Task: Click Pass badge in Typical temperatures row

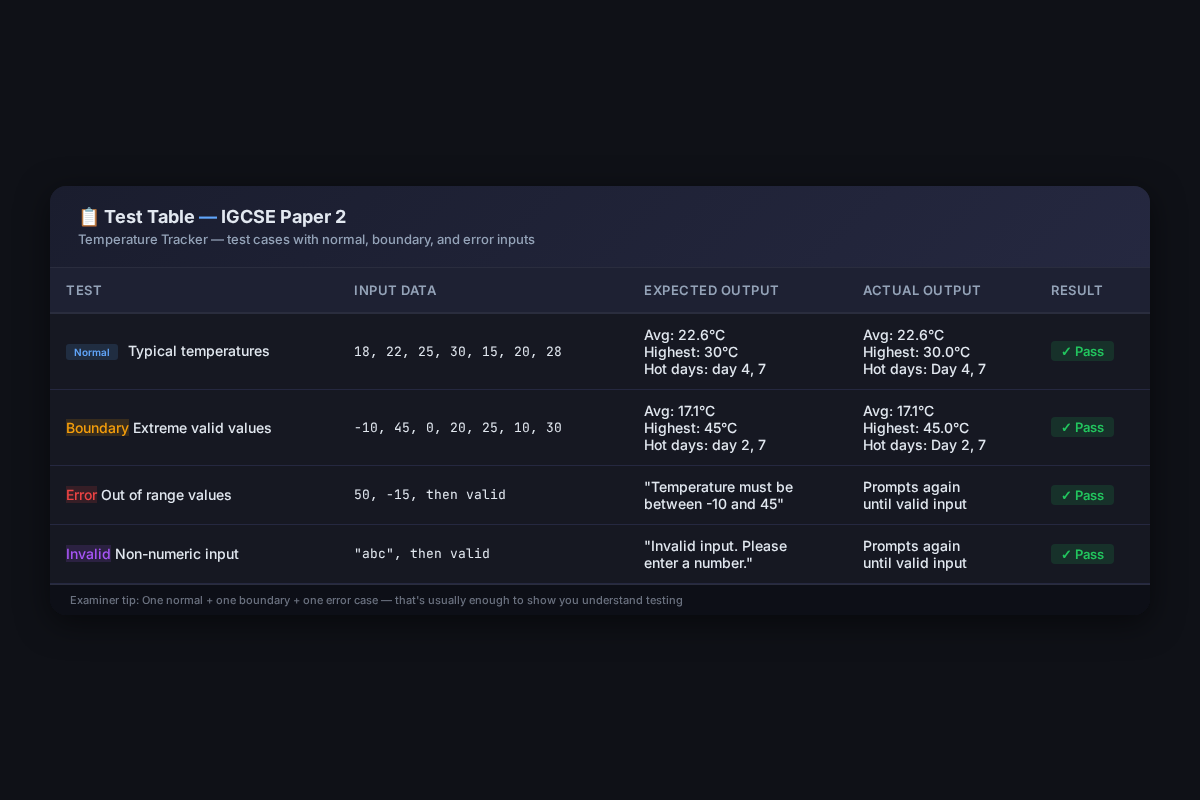Action: 1082,352
